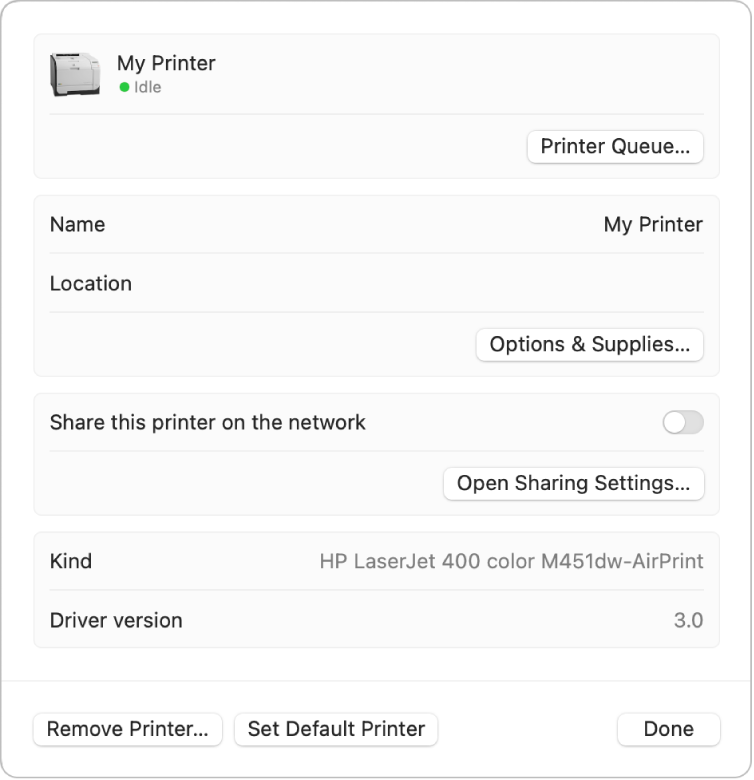
Task: Click the green Idle status indicator
Action: click(124, 88)
